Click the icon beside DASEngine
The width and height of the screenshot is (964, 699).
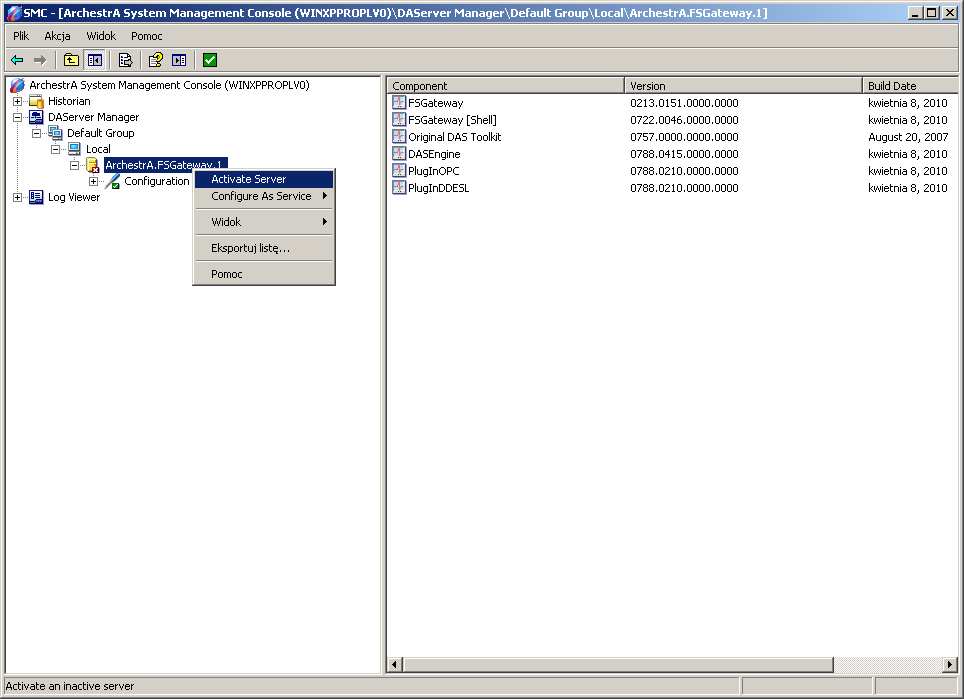(399, 154)
